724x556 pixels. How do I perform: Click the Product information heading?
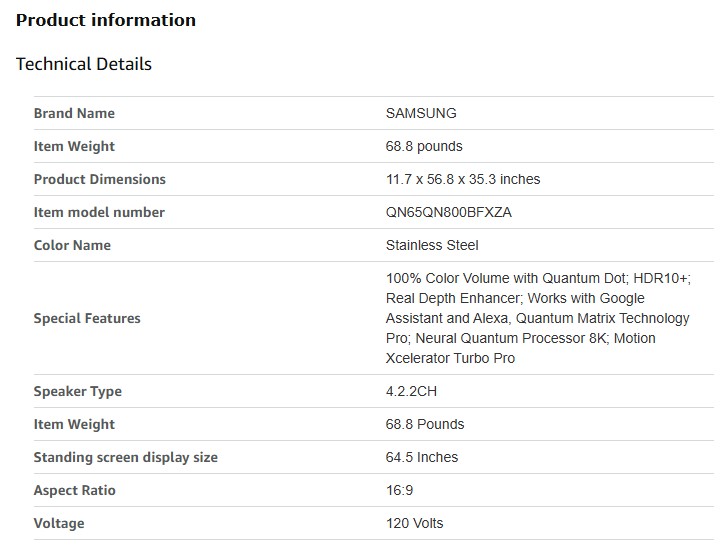106,20
